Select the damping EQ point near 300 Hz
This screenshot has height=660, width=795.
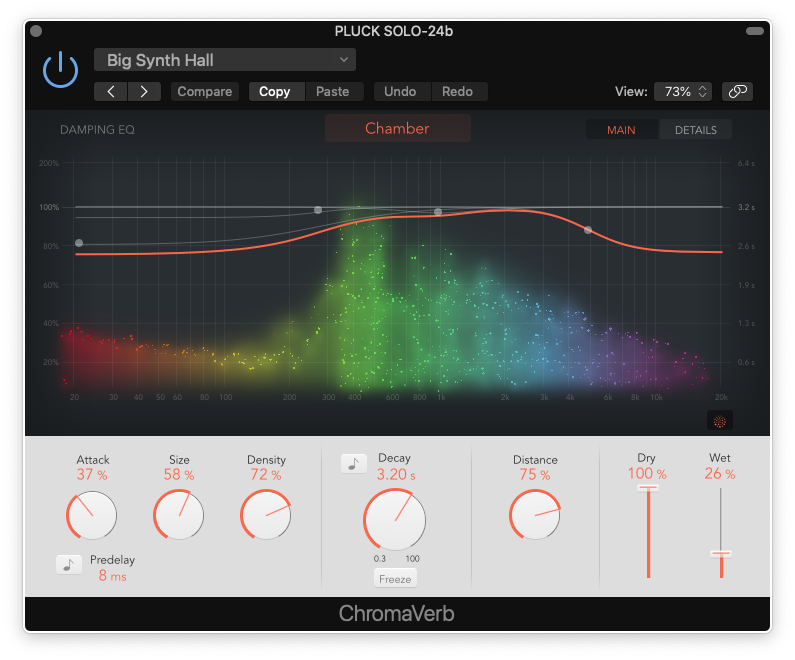click(x=318, y=209)
